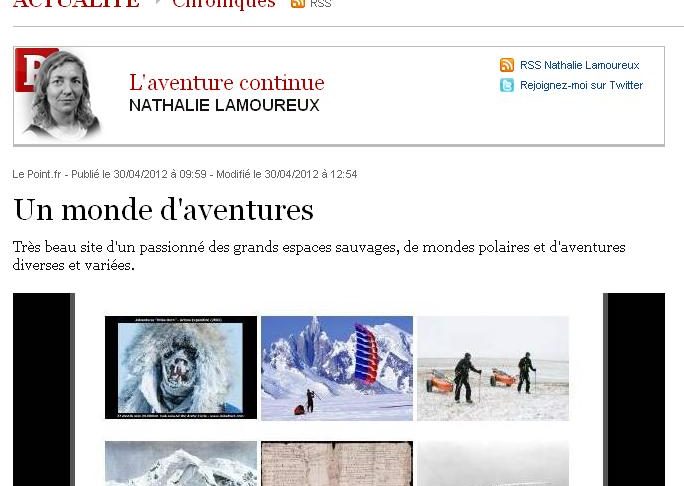Image resolution: width=684 pixels, height=486 pixels.
Task: Click the RSS icon for Nathalie Lamoureux
Action: click(x=507, y=65)
